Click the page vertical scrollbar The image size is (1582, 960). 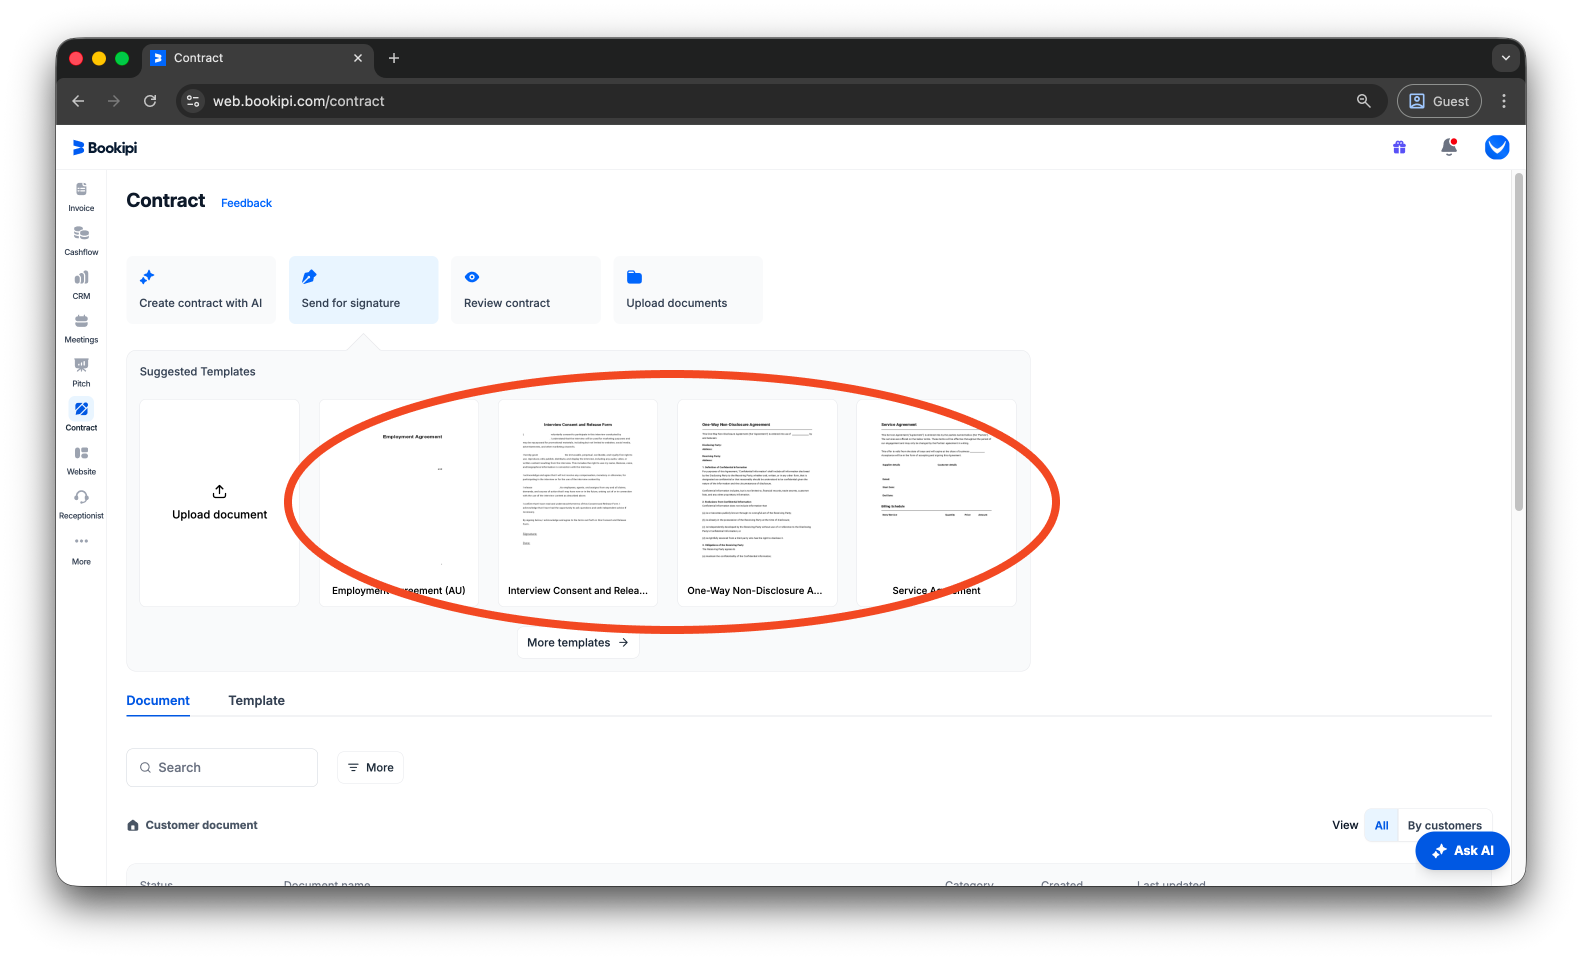click(x=1519, y=342)
